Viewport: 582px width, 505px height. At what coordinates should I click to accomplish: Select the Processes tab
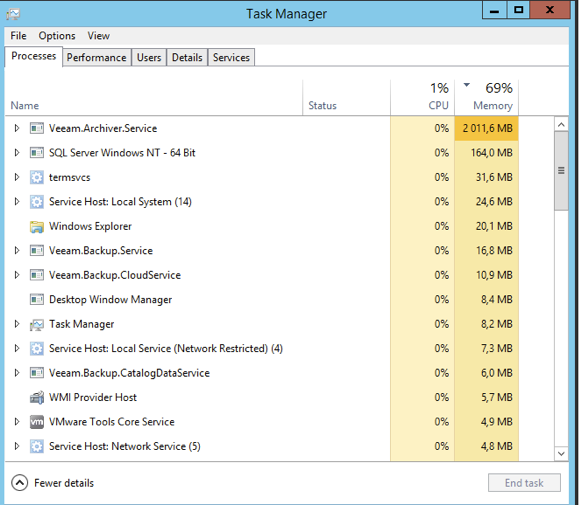tap(33, 56)
